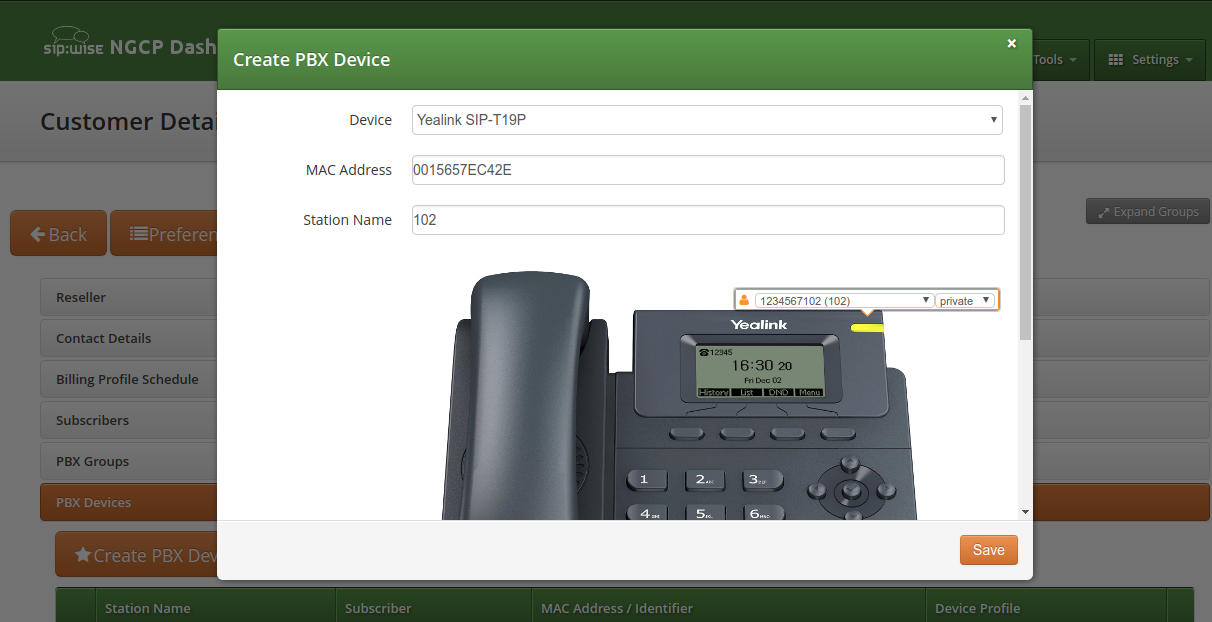Open the private line type dropdown

tap(965, 300)
